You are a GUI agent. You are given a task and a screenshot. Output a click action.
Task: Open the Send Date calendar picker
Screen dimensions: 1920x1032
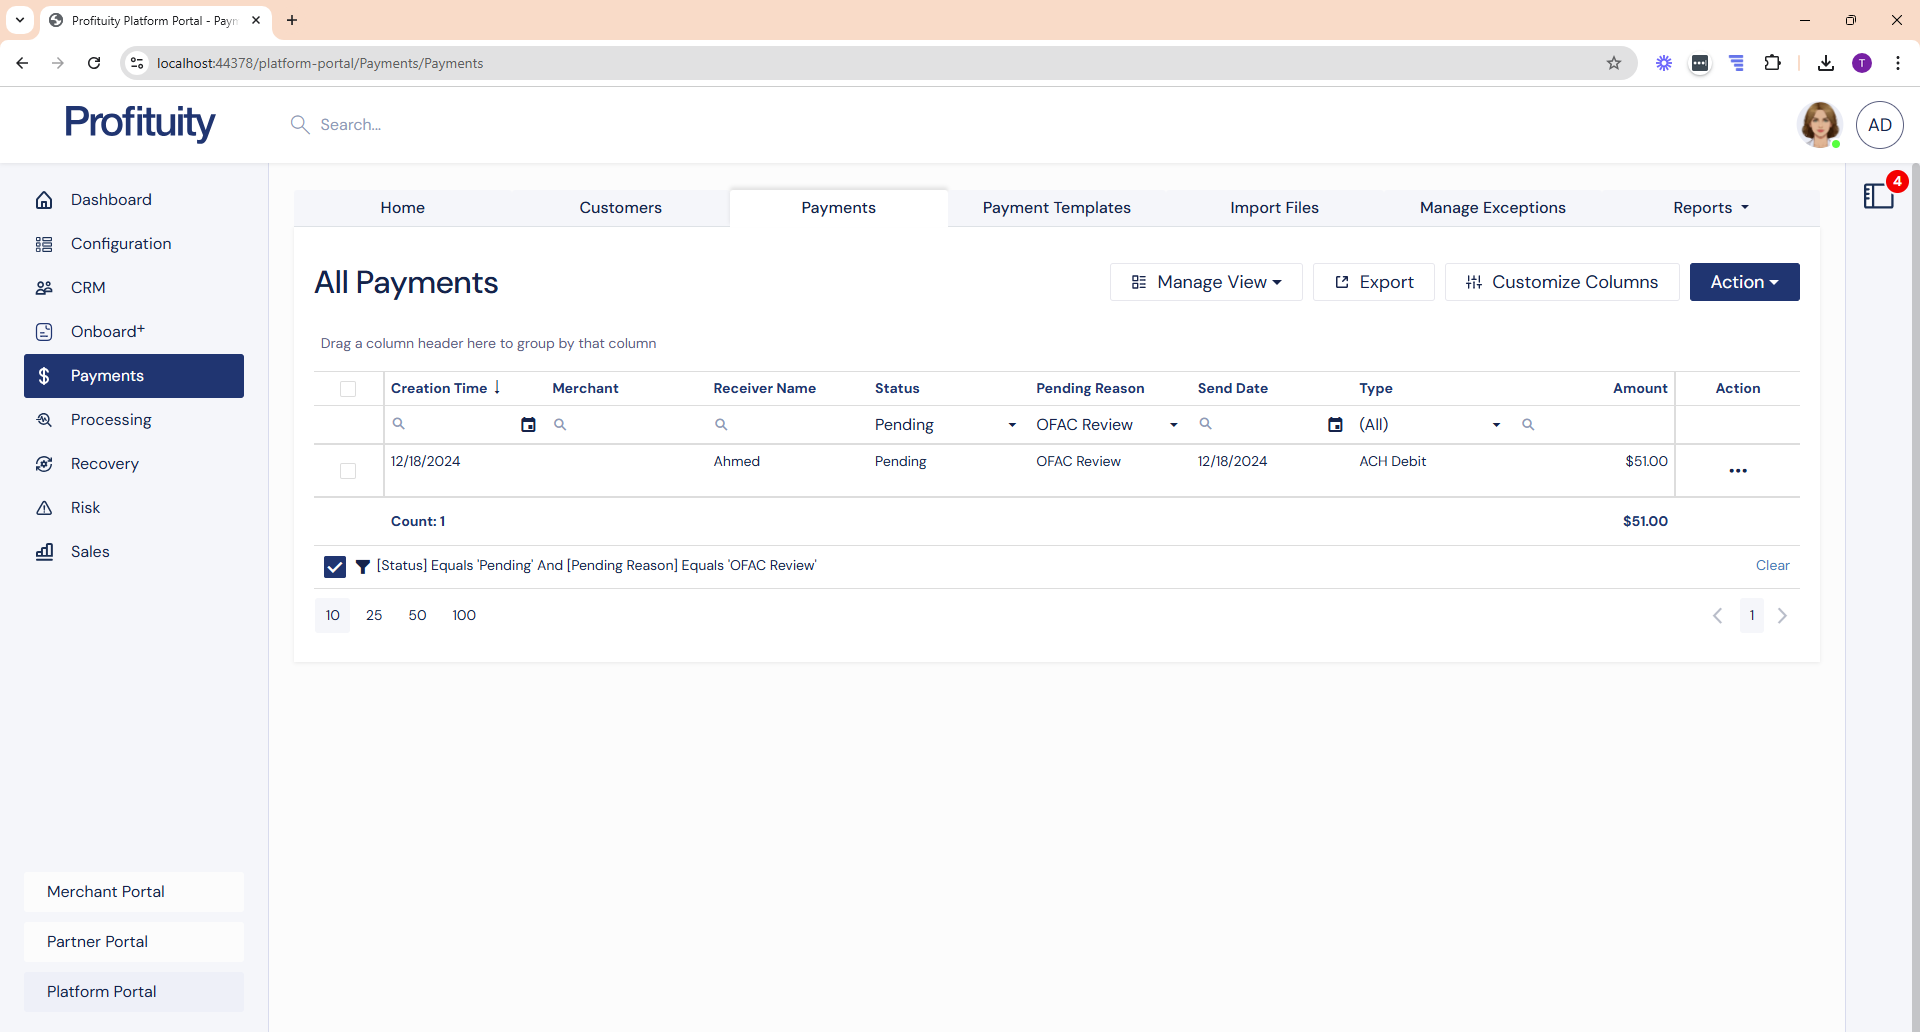click(x=1335, y=425)
